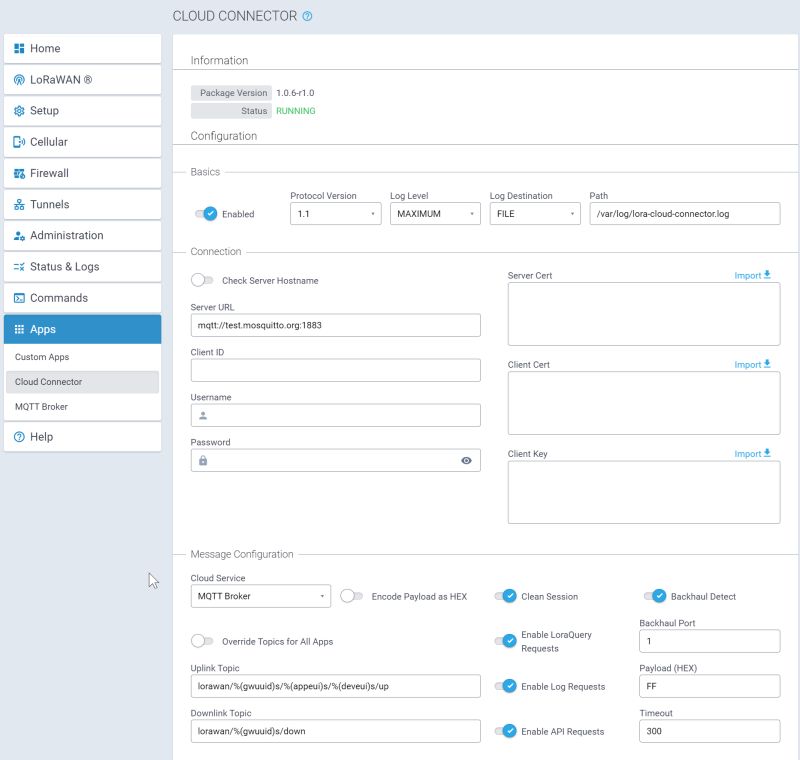The image size is (800, 760).
Task: Import a Client Key file
Action: [753, 453]
